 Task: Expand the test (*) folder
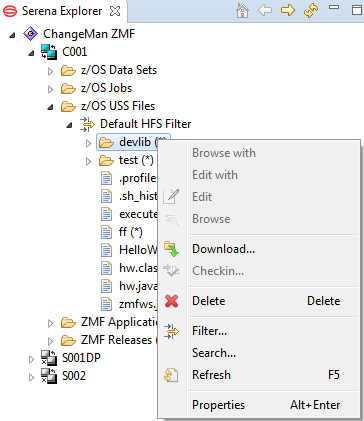(88, 161)
